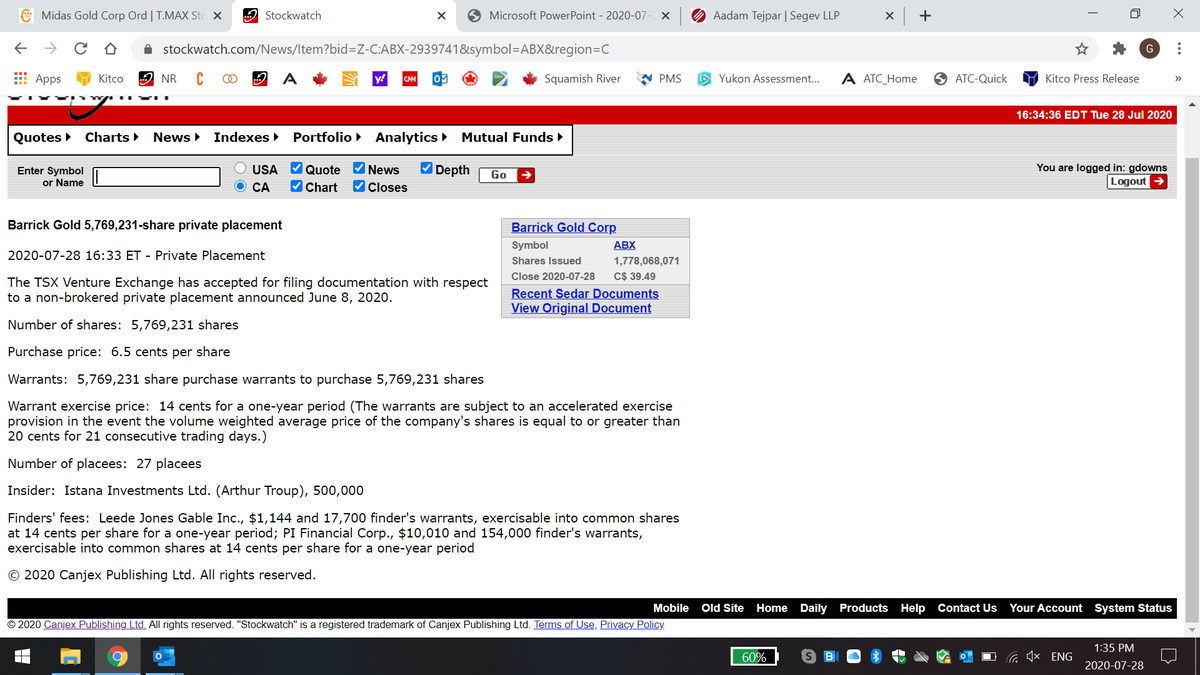Expand the Analytics menu
The height and width of the screenshot is (675, 1200).
click(x=411, y=137)
